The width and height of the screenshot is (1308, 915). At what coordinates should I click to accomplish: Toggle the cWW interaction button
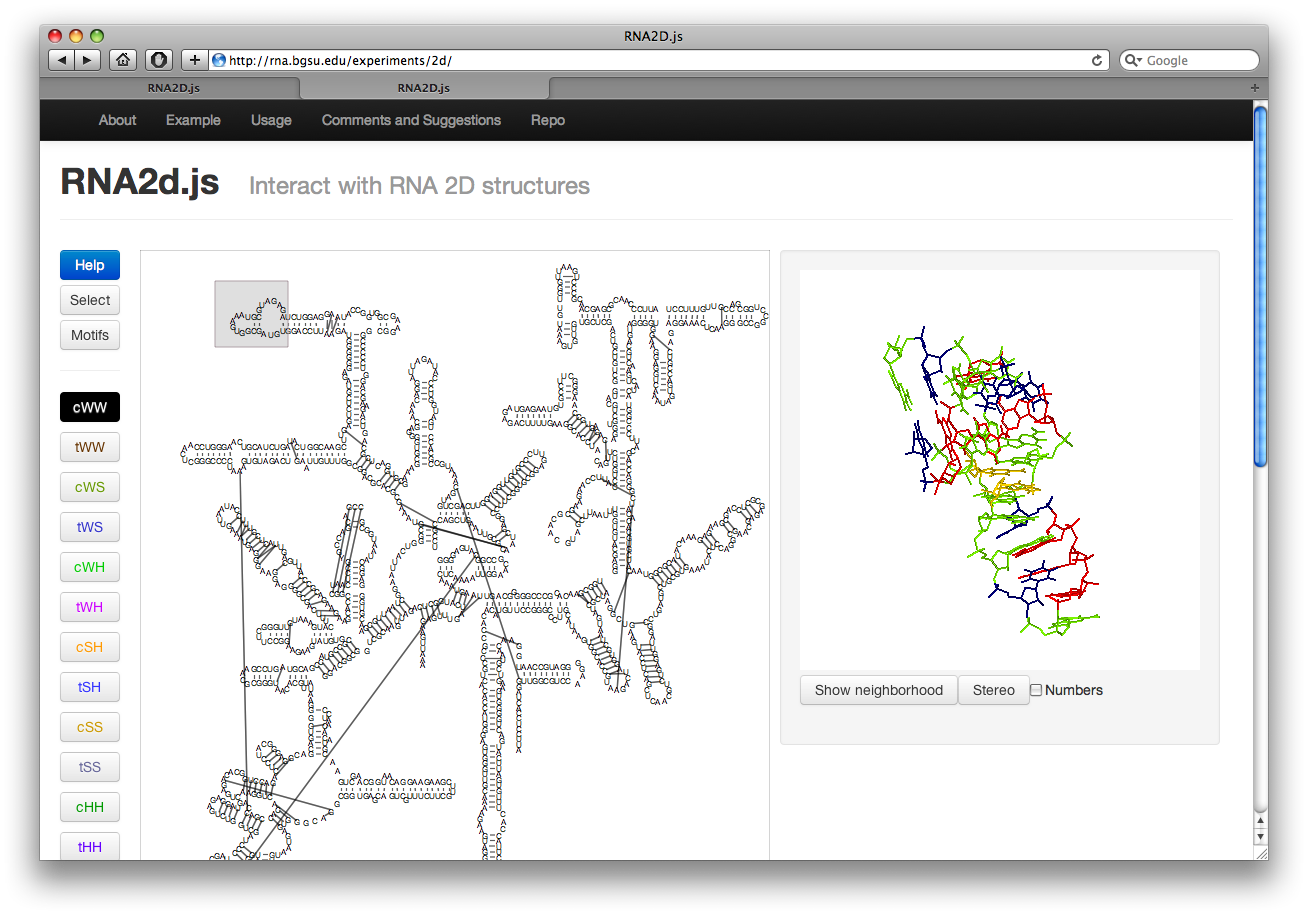pyautogui.click(x=90, y=407)
